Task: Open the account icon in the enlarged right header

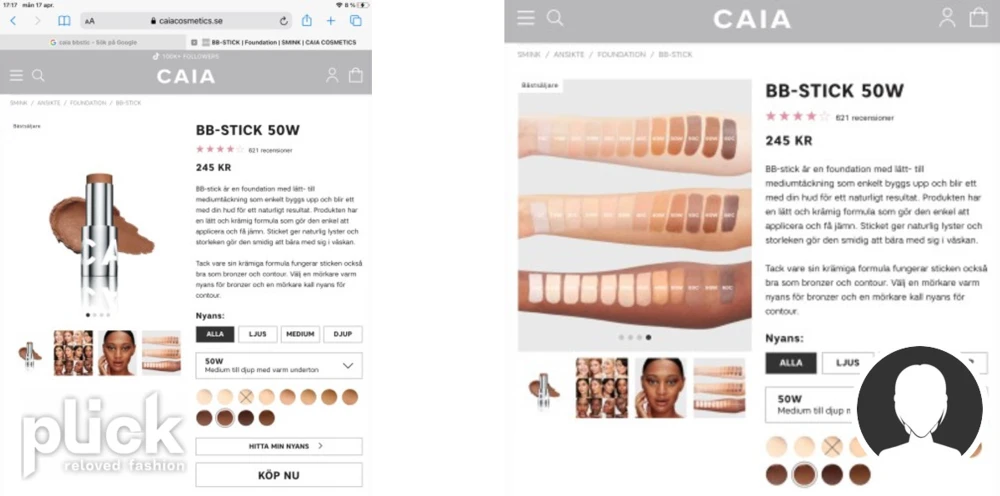Action: [x=948, y=17]
